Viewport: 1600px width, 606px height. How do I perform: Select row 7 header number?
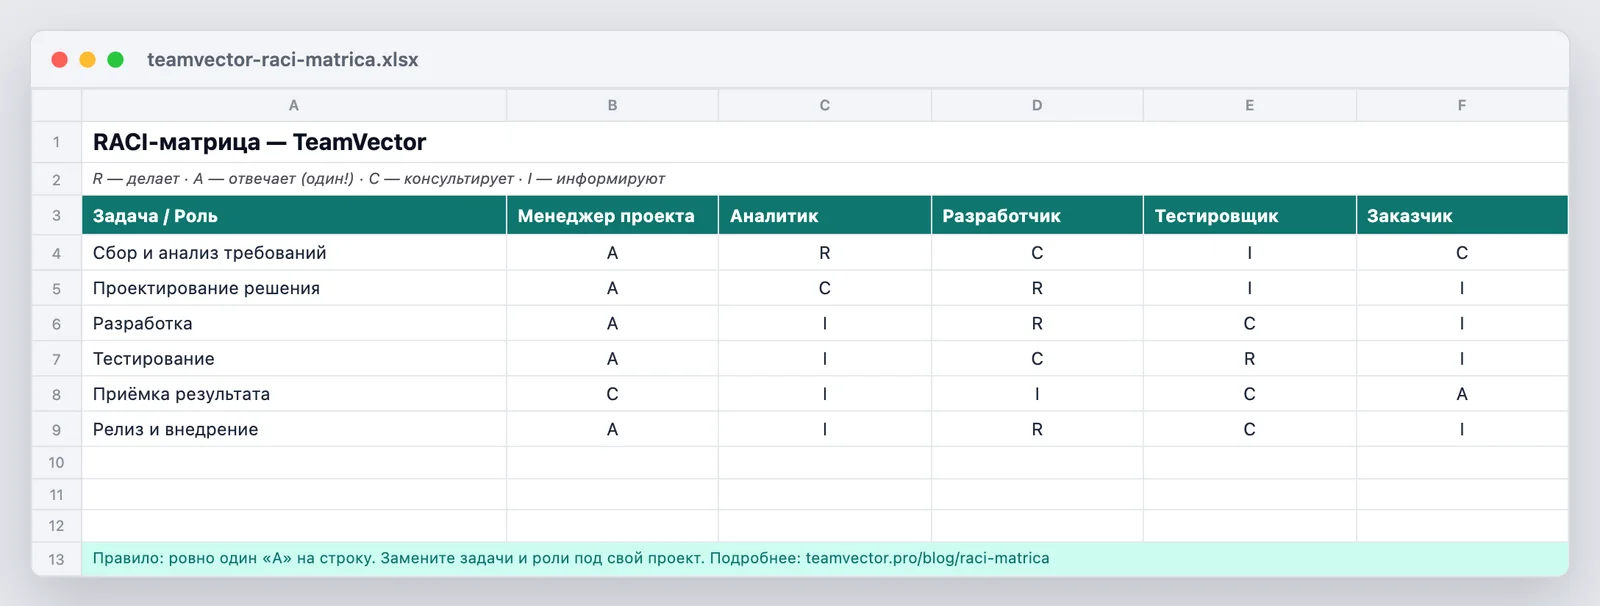point(56,359)
